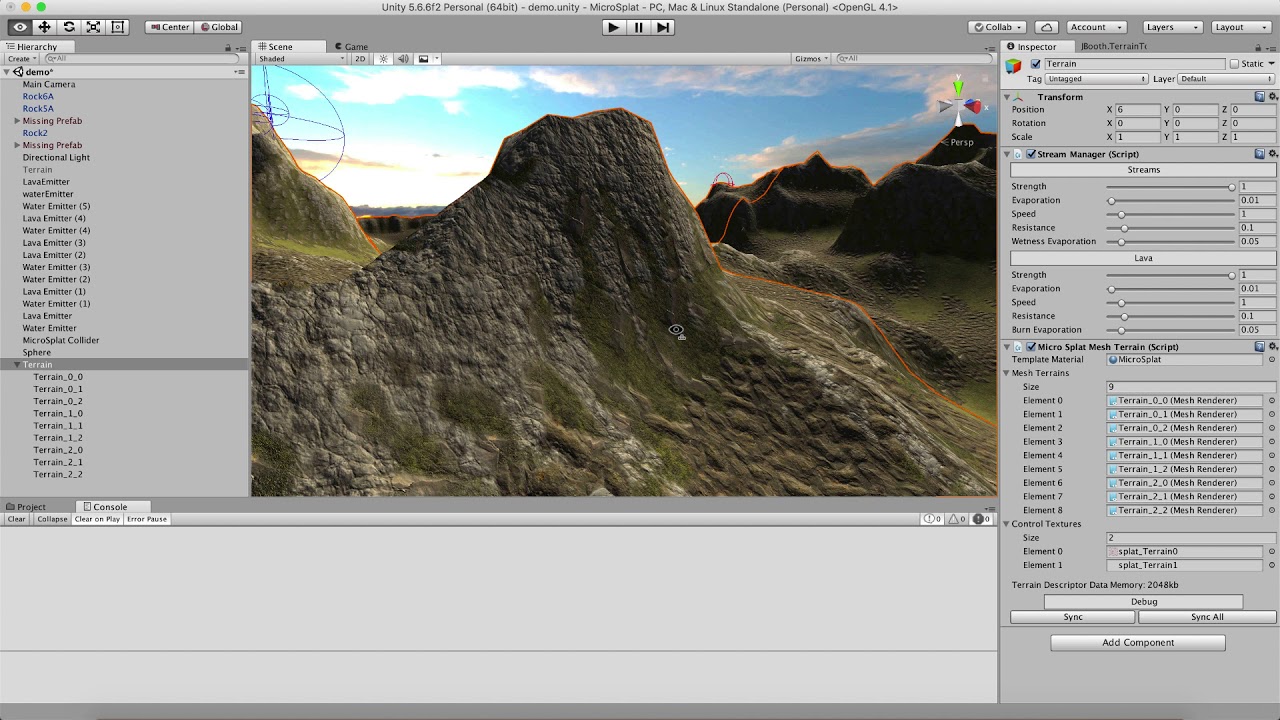Toggle scene lighting sun icon
This screenshot has height=720, width=1280.
[383, 59]
